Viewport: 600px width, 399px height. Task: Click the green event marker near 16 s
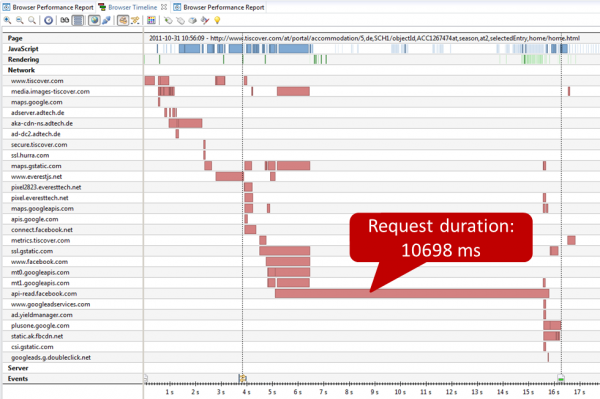click(561, 378)
